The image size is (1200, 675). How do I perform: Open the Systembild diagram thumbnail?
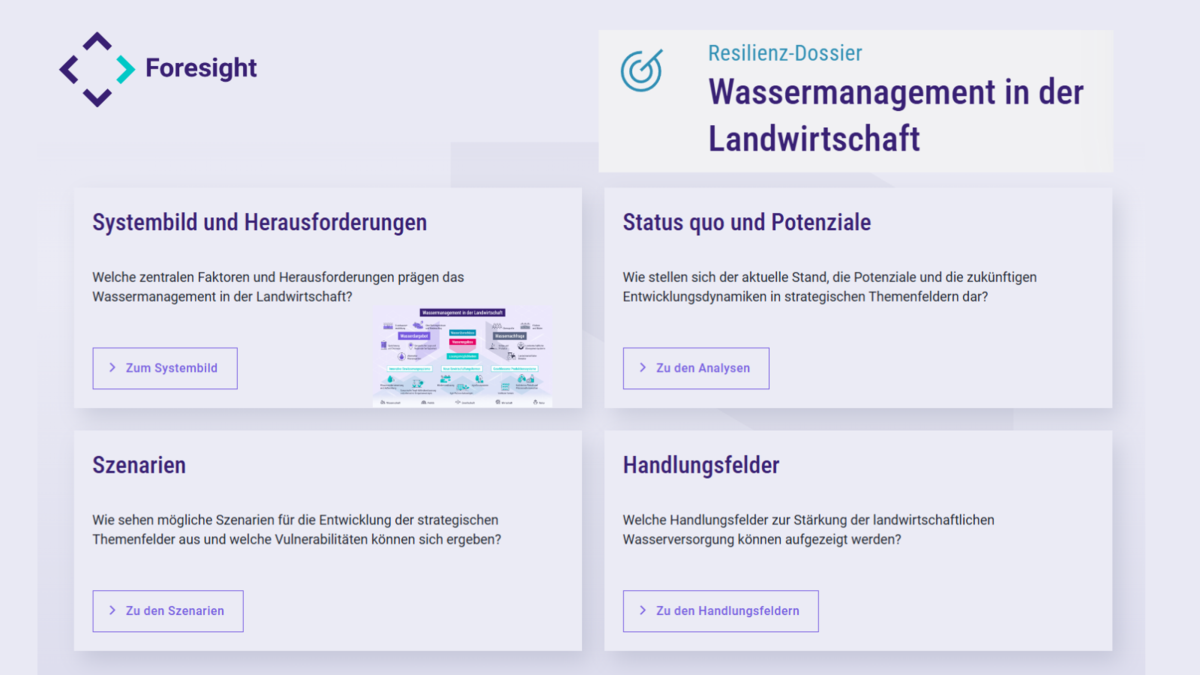[x=462, y=357]
